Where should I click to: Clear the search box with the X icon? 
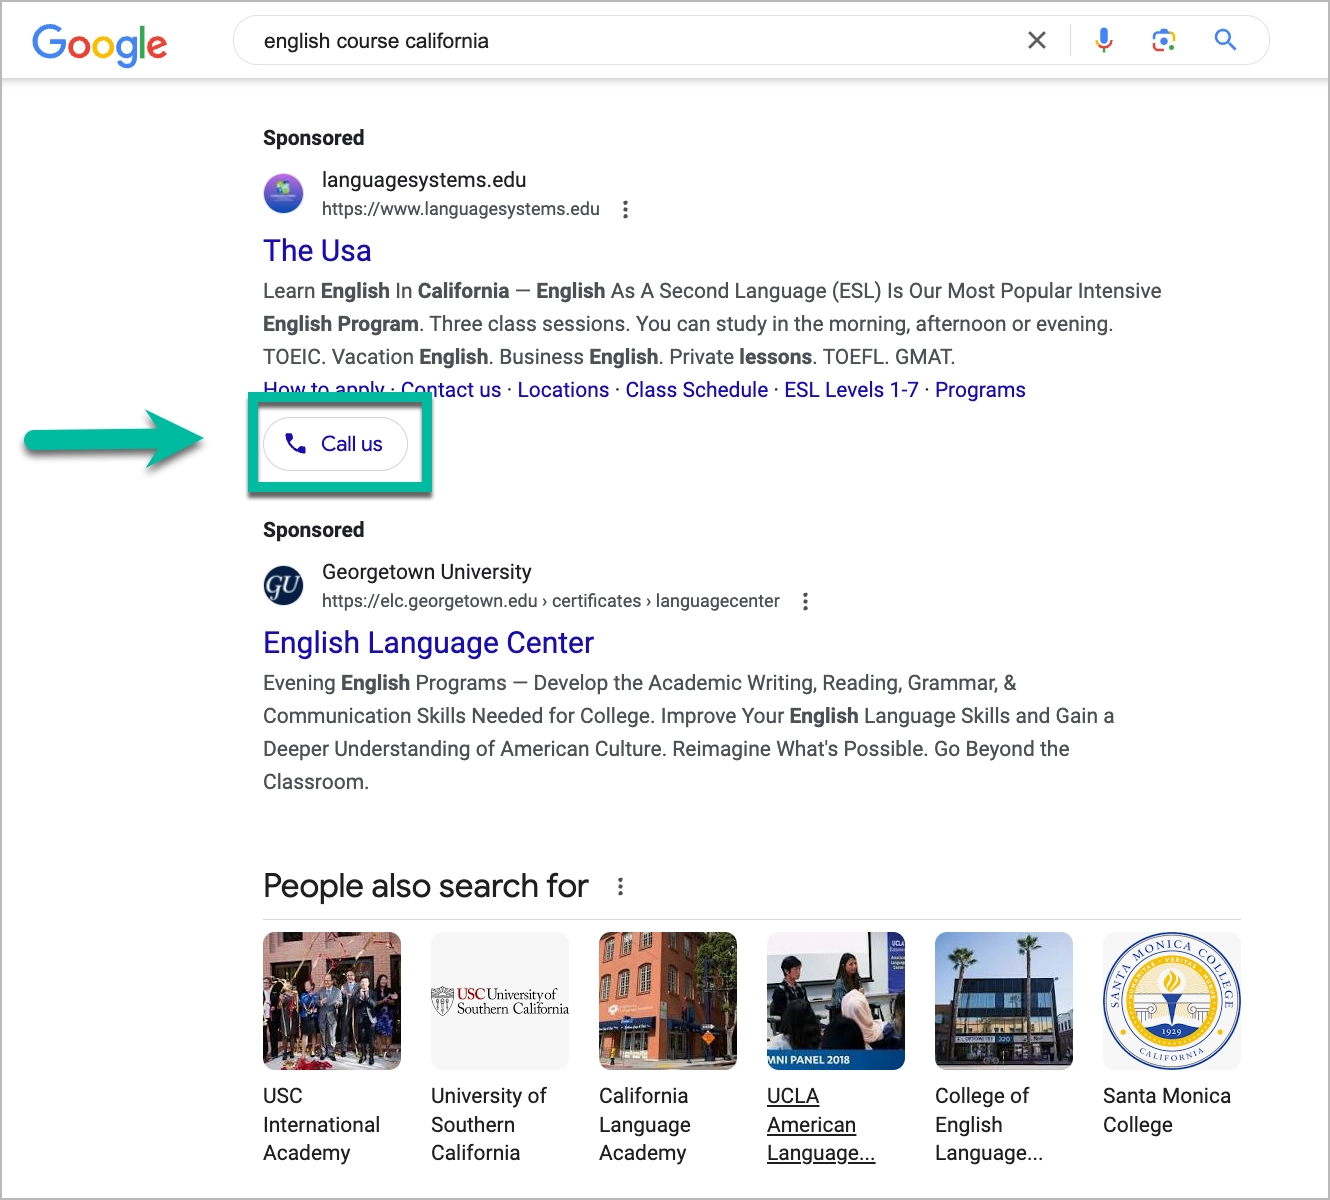(1036, 40)
